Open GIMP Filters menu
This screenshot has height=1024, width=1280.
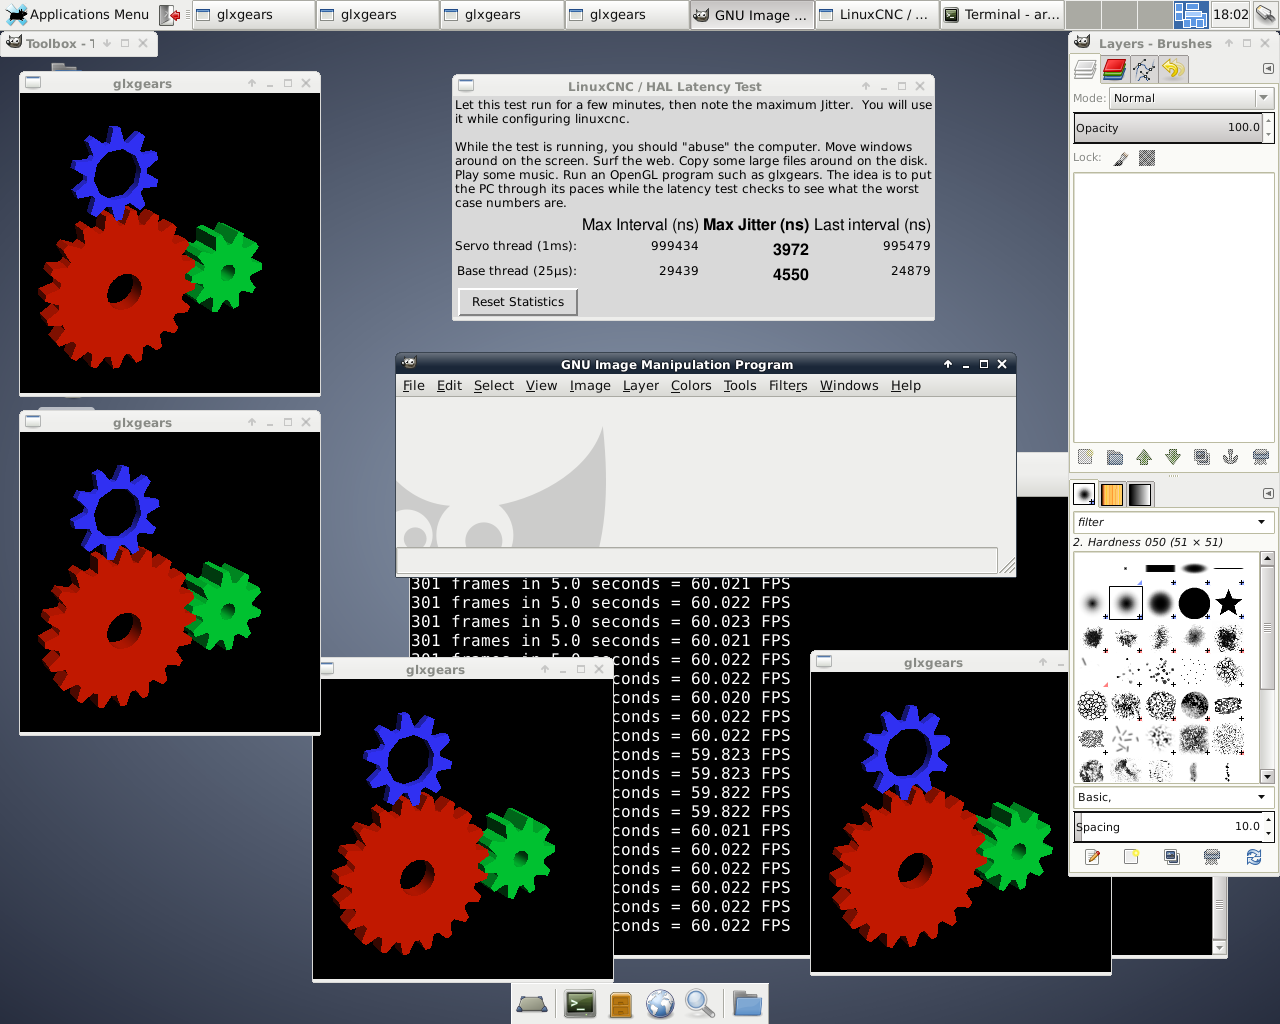pyautogui.click(x=788, y=386)
